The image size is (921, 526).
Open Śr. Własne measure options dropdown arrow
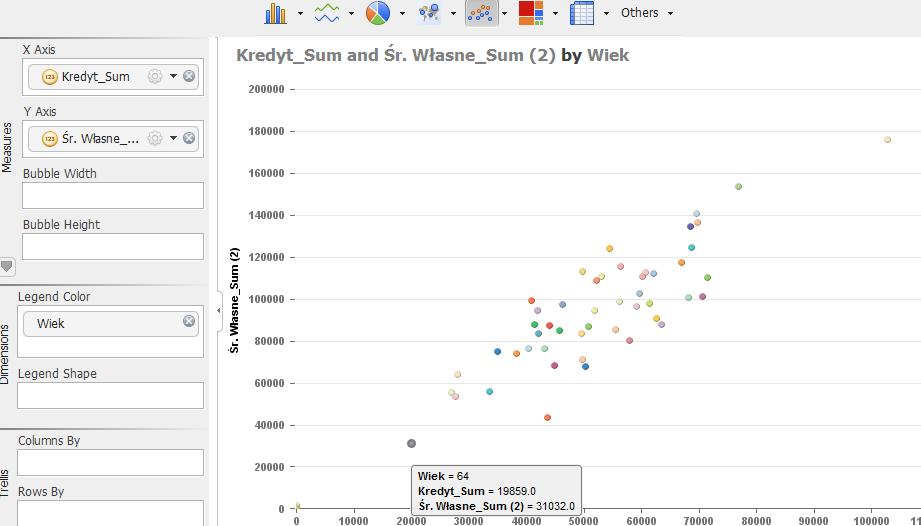click(x=173, y=138)
